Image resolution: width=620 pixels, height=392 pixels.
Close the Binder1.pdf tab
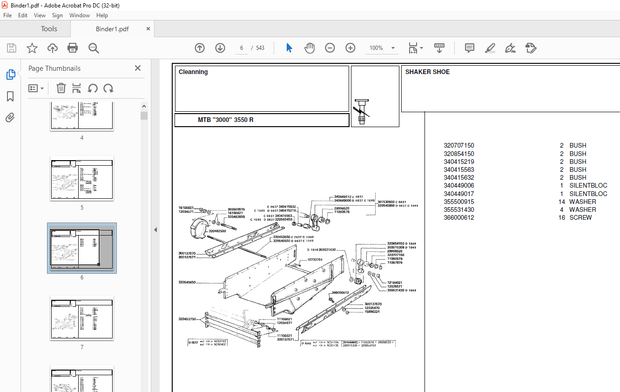(148, 29)
